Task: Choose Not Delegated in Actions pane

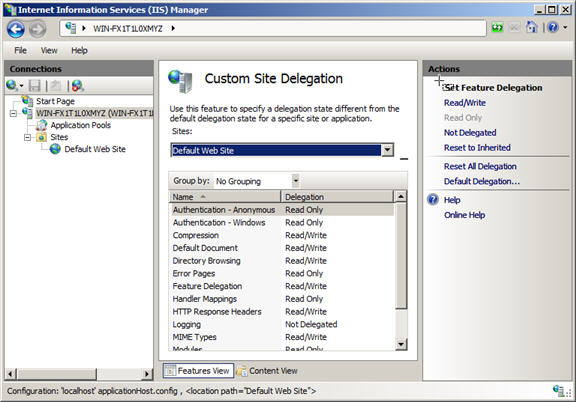Action: tap(470, 133)
